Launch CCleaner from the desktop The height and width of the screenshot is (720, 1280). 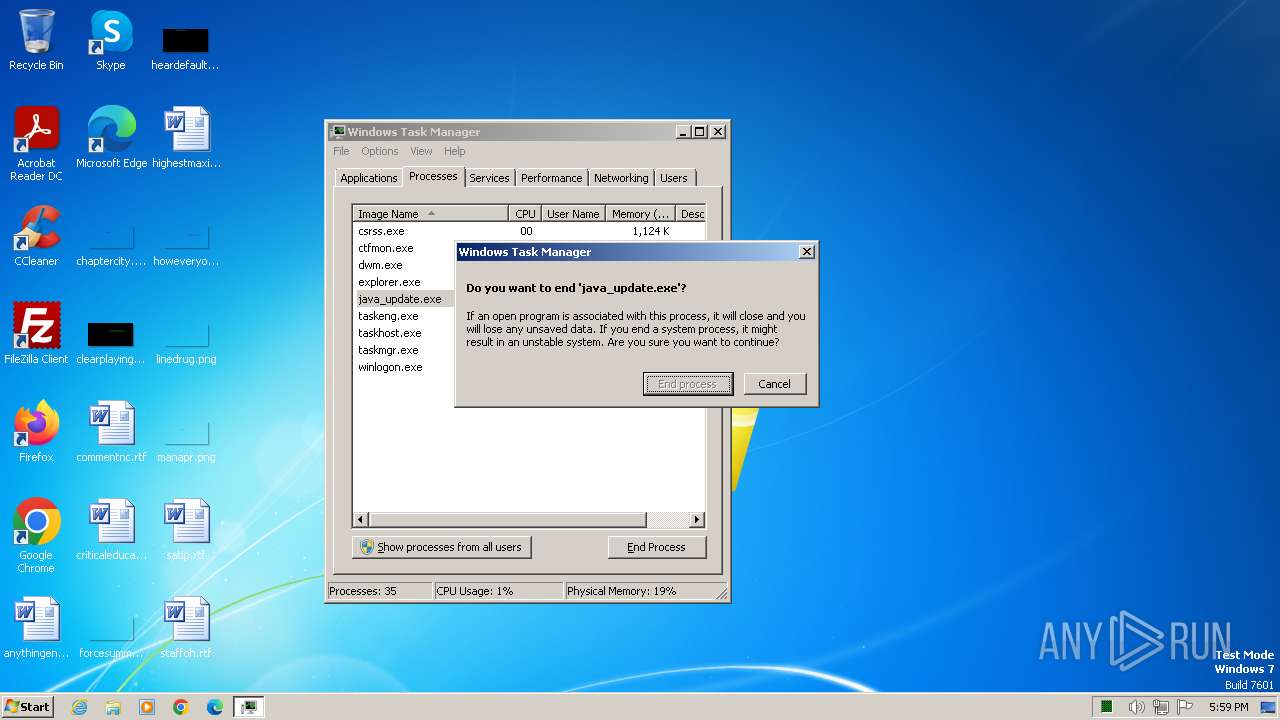[x=36, y=235]
